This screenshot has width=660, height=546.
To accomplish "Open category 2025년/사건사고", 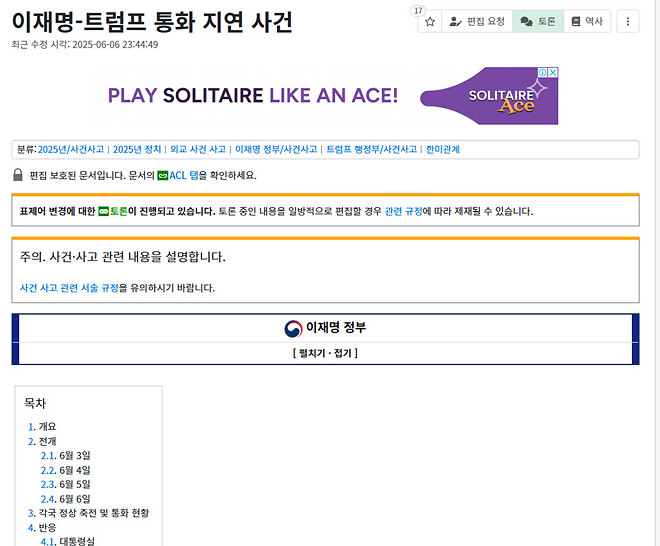I will pyautogui.click(x=71, y=149).
